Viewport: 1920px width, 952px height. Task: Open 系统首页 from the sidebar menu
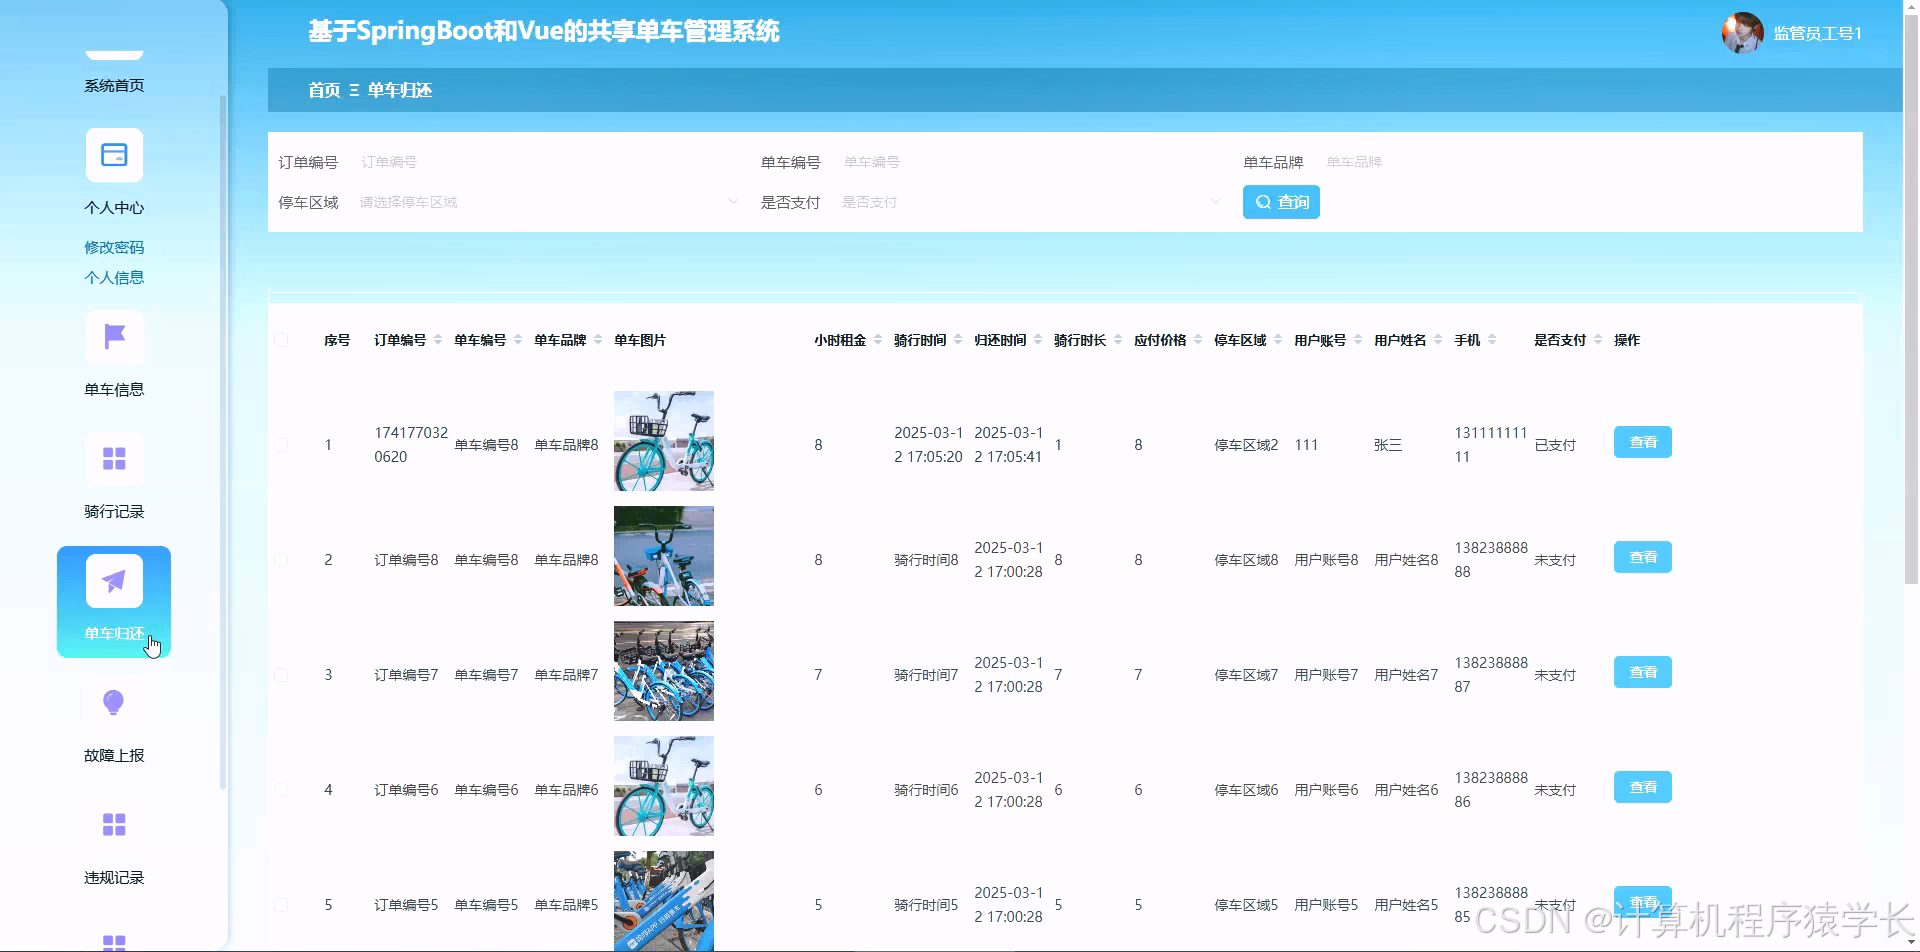[x=114, y=85]
